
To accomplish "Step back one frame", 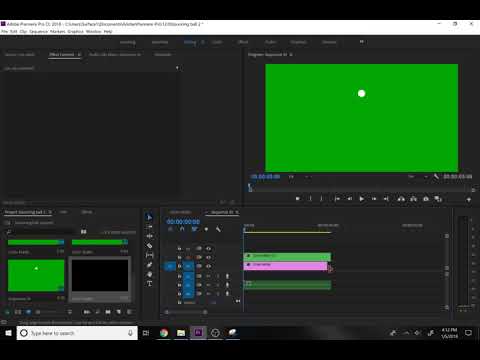I will tap(349, 199).
